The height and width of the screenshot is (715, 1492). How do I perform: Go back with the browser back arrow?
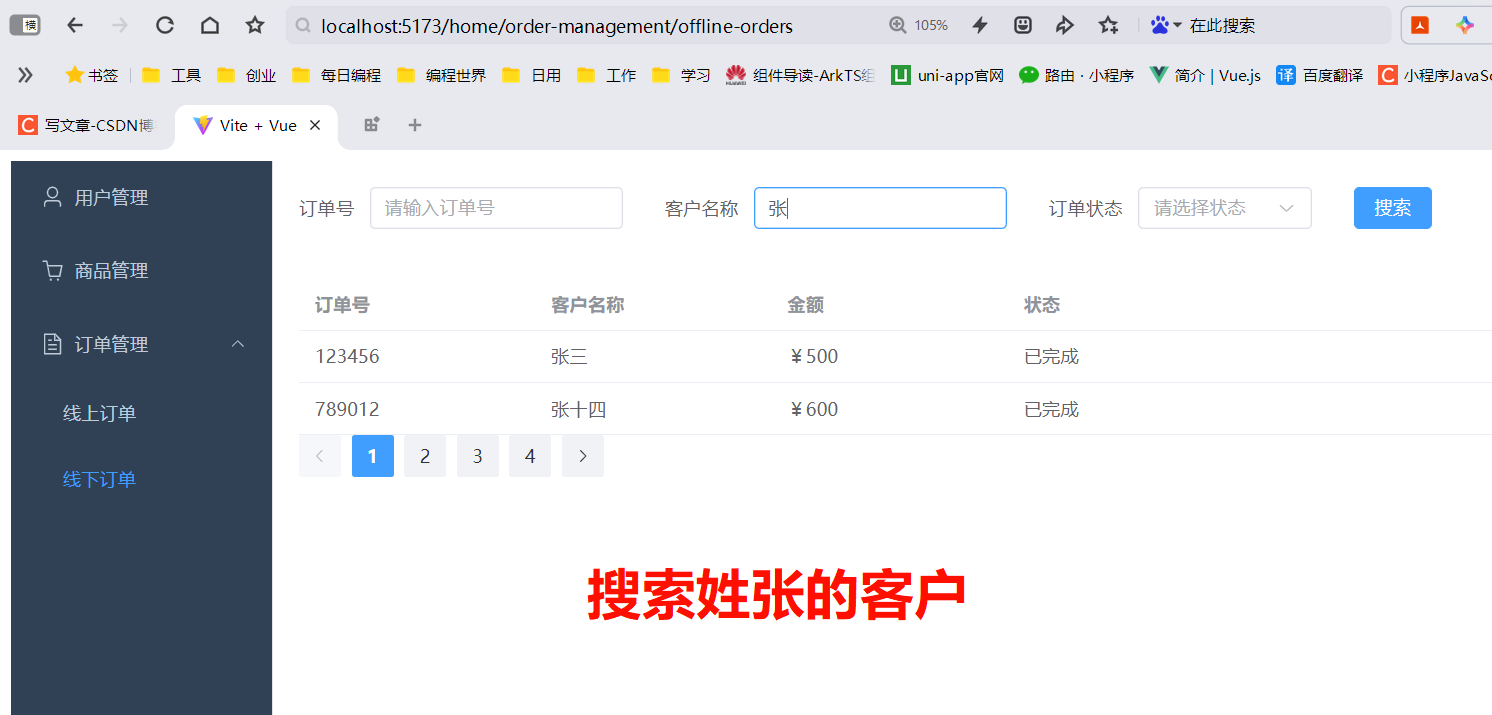tap(75, 25)
